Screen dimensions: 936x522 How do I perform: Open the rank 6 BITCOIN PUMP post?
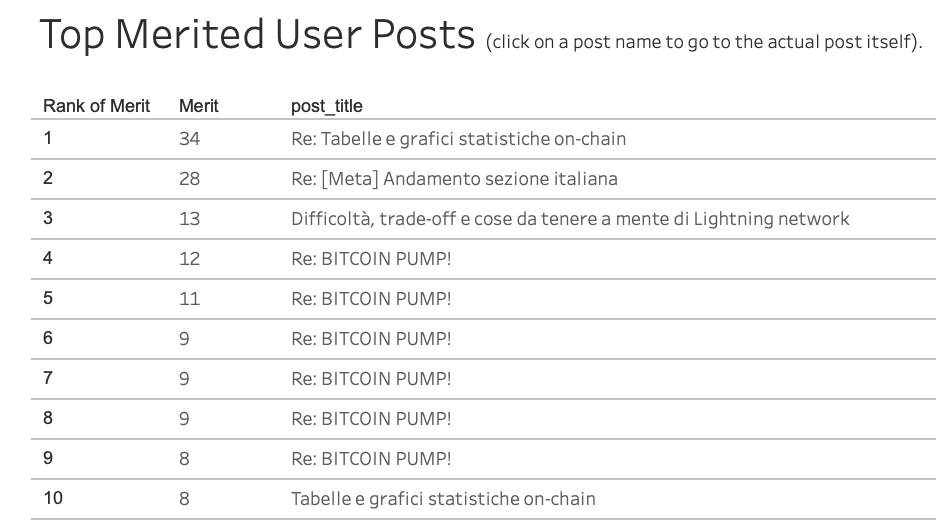click(x=371, y=339)
